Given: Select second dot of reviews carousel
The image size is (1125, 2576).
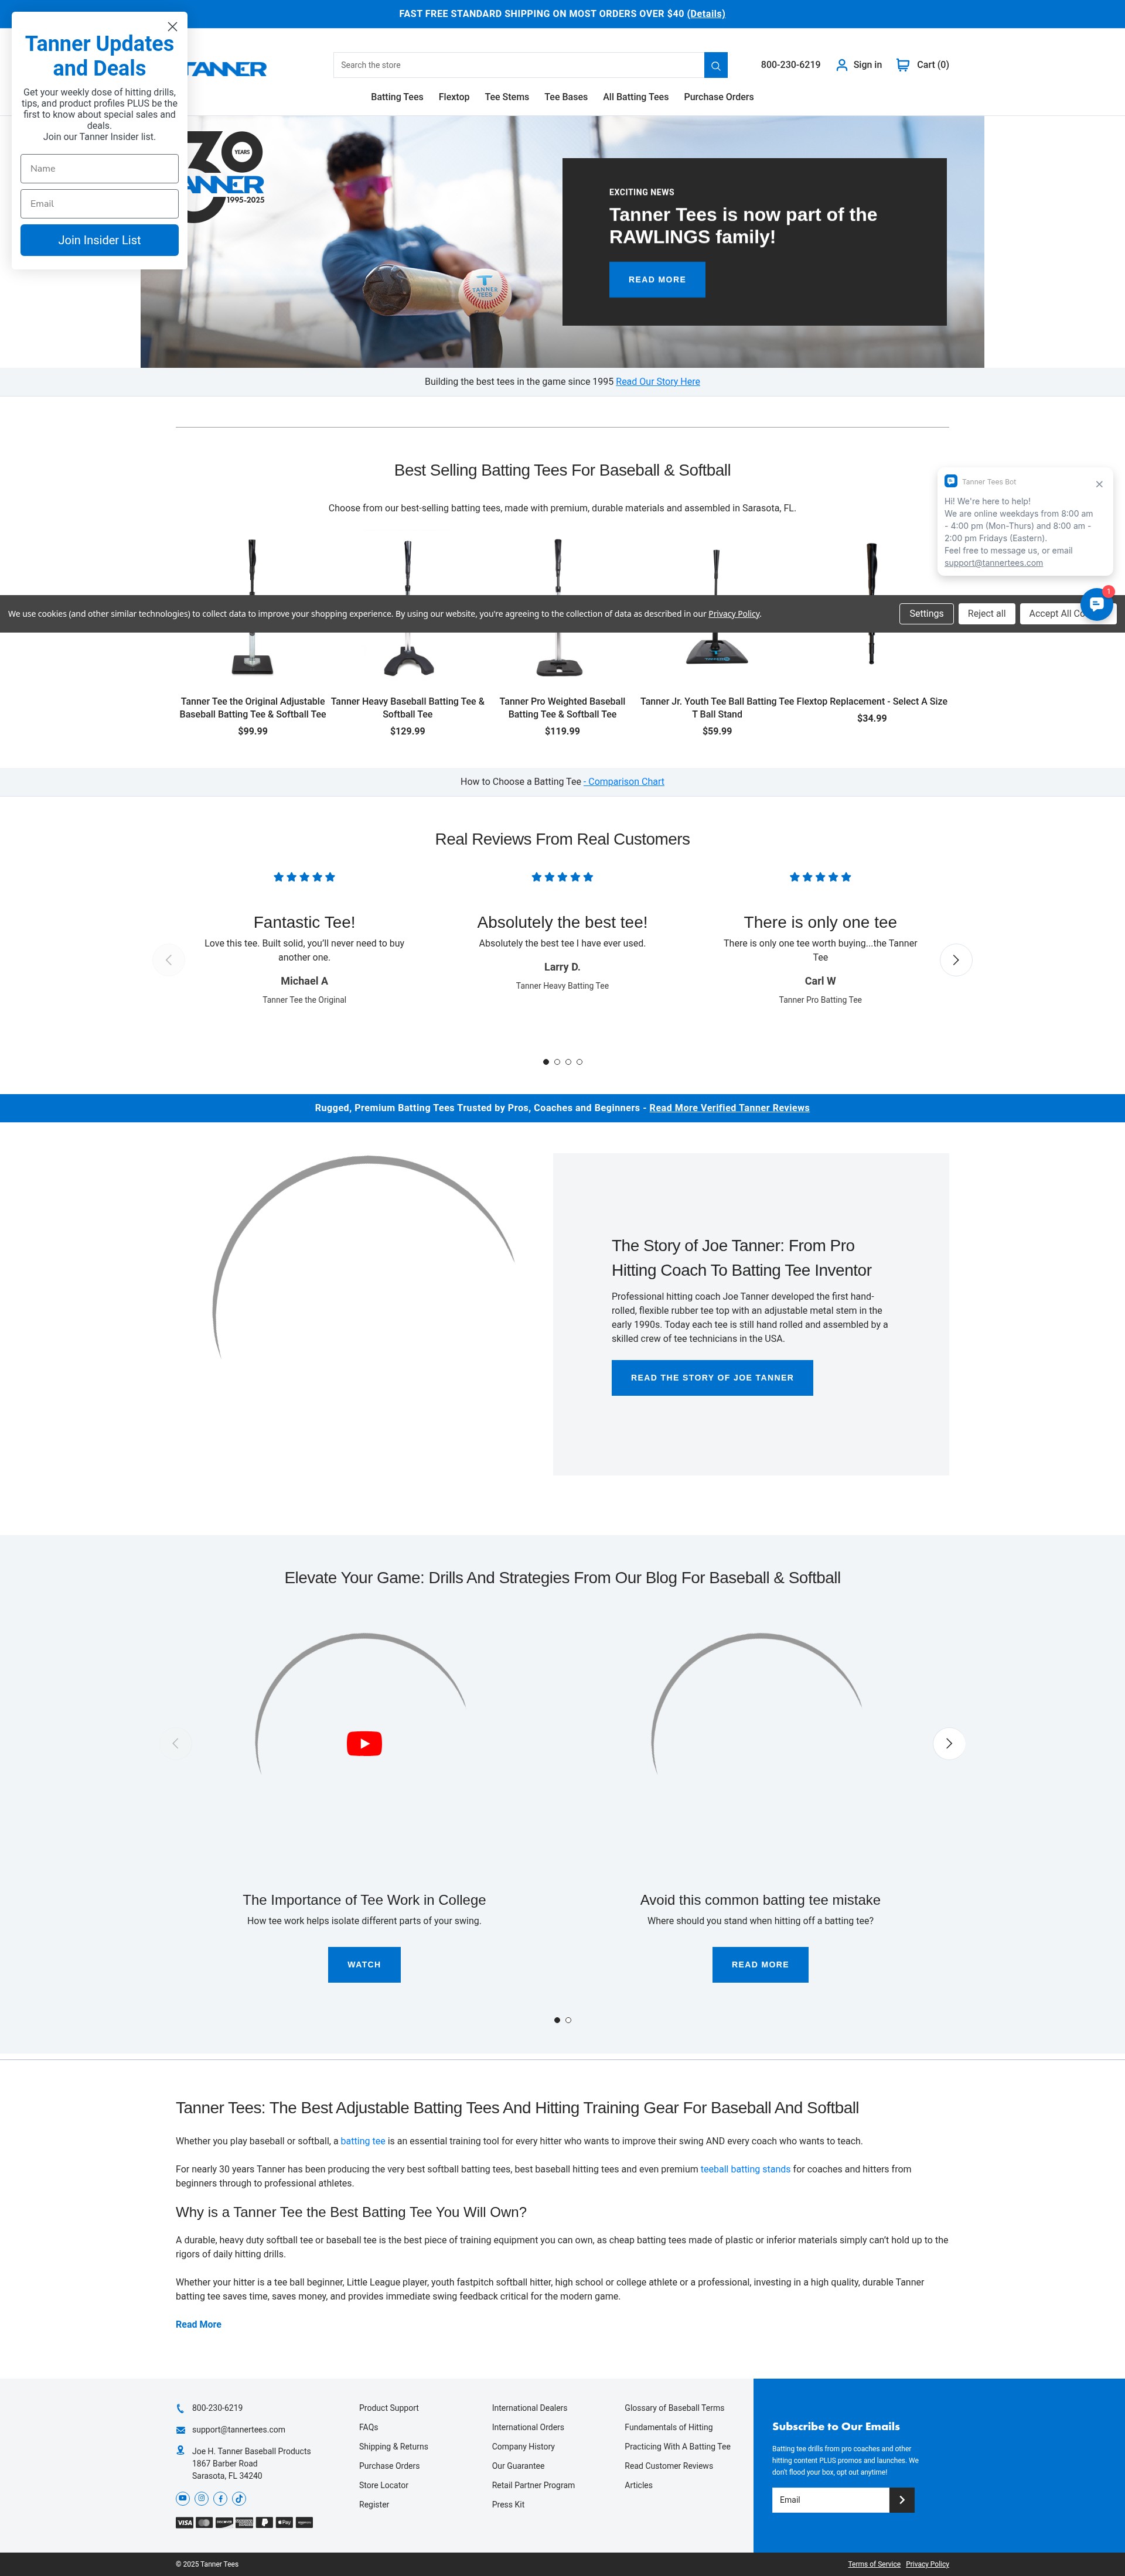Looking at the screenshot, I should click(x=557, y=1062).
